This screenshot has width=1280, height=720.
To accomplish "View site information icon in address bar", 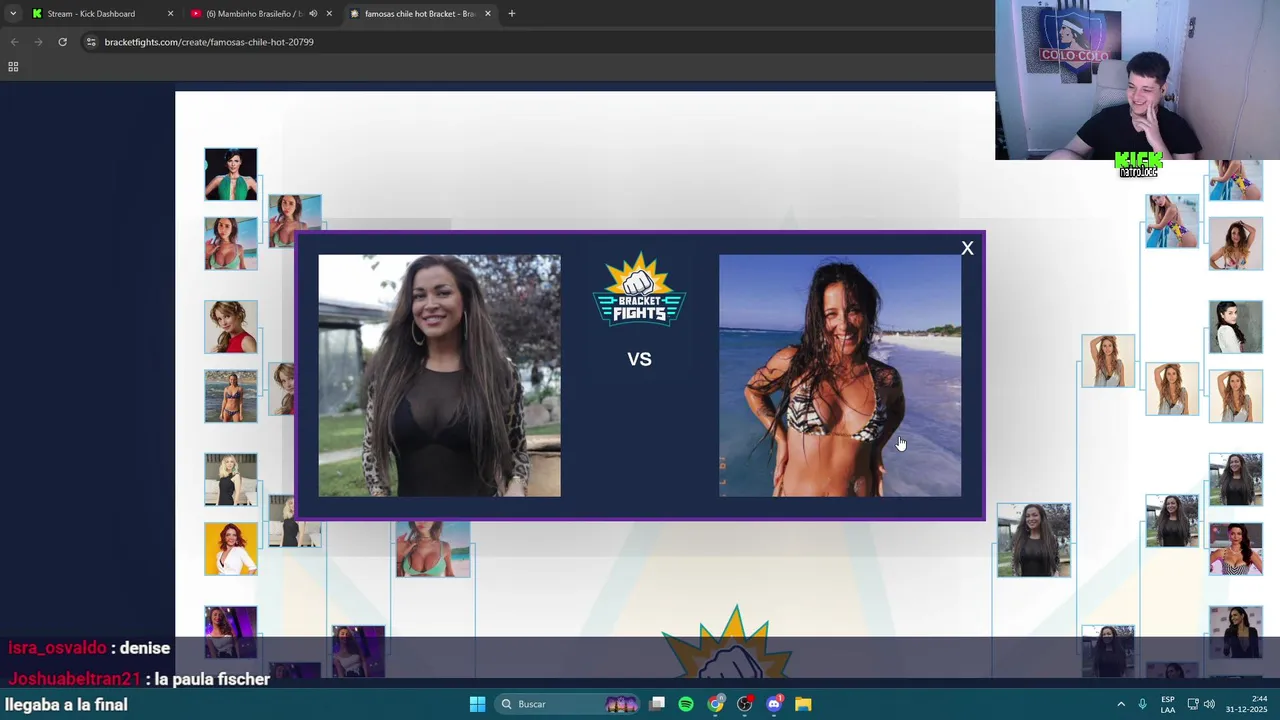I will tap(91, 42).
